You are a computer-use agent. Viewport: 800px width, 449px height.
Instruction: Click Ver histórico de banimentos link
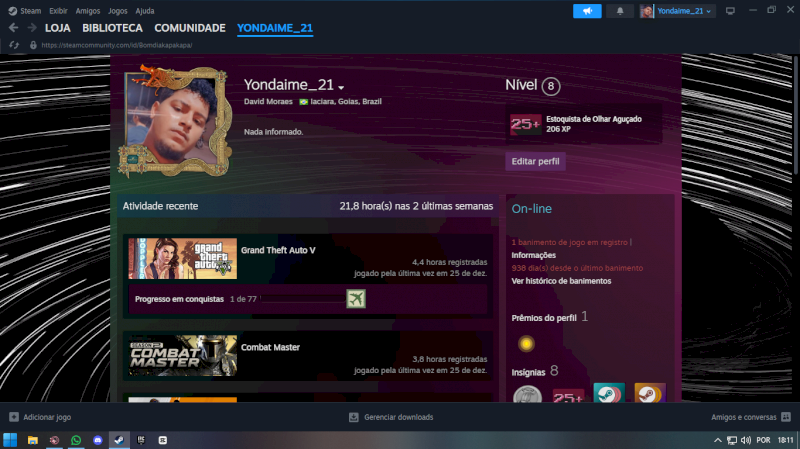tap(561, 281)
